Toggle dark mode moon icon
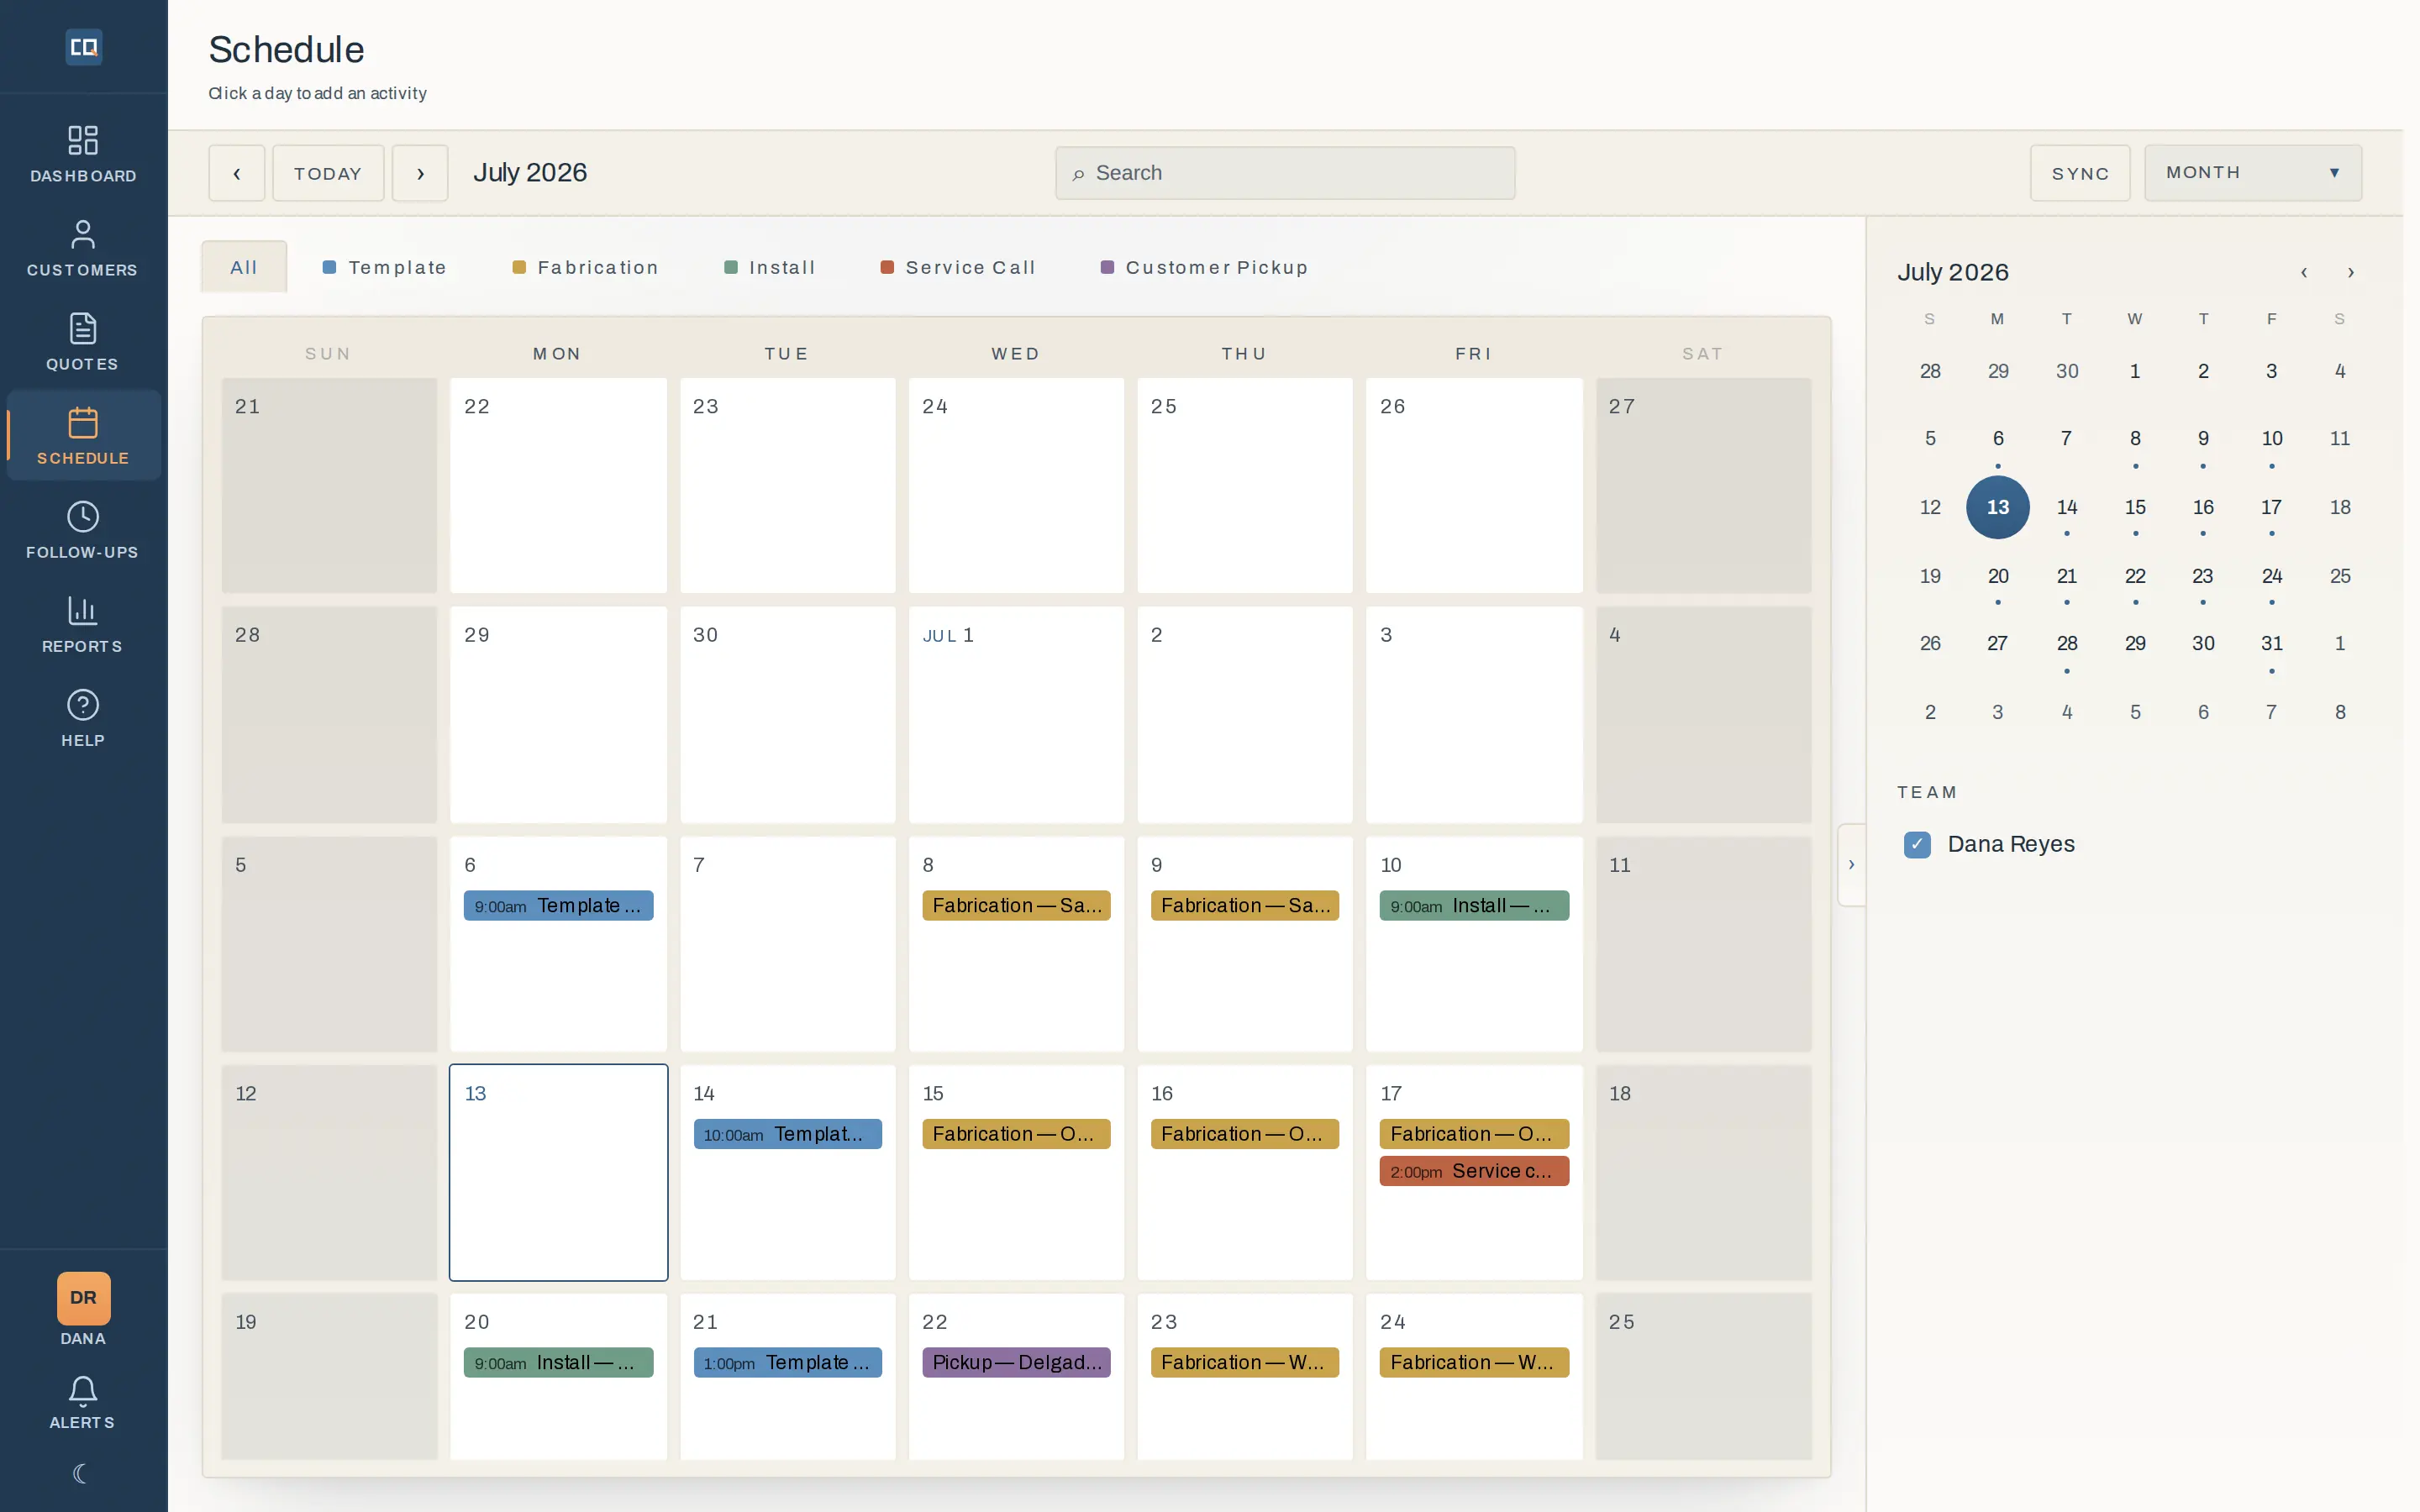The image size is (2420, 1512). point(82,1473)
